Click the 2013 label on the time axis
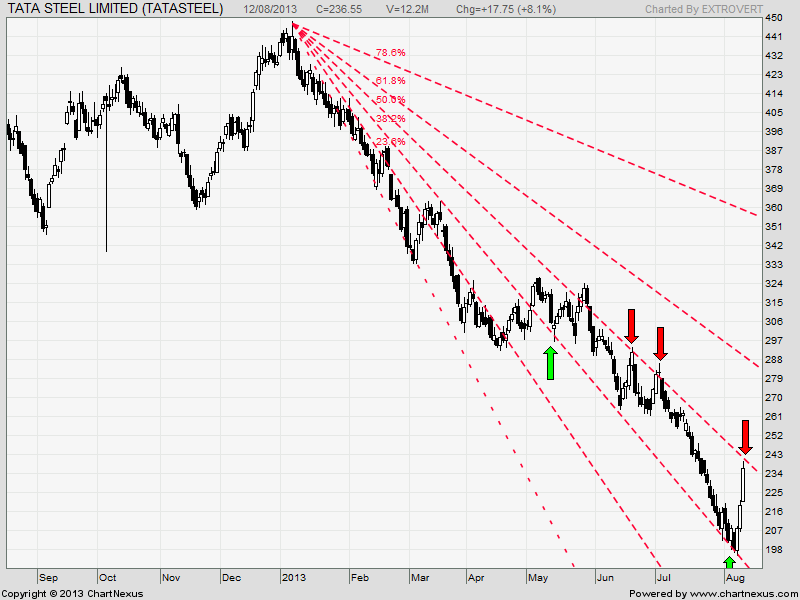 296,577
